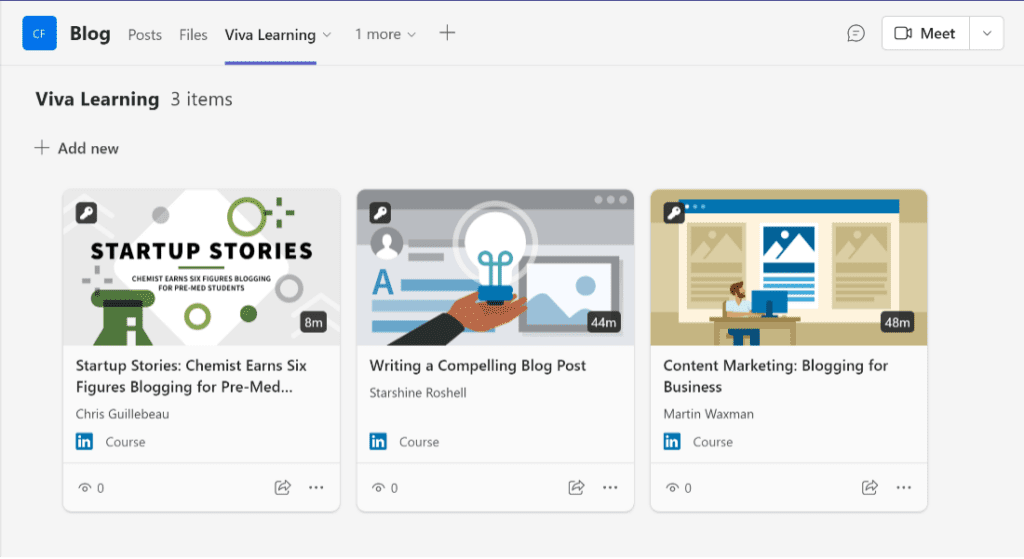Viewport: 1024px width, 559px height.
Task: Click the 48m duration badge
Action: click(x=897, y=322)
